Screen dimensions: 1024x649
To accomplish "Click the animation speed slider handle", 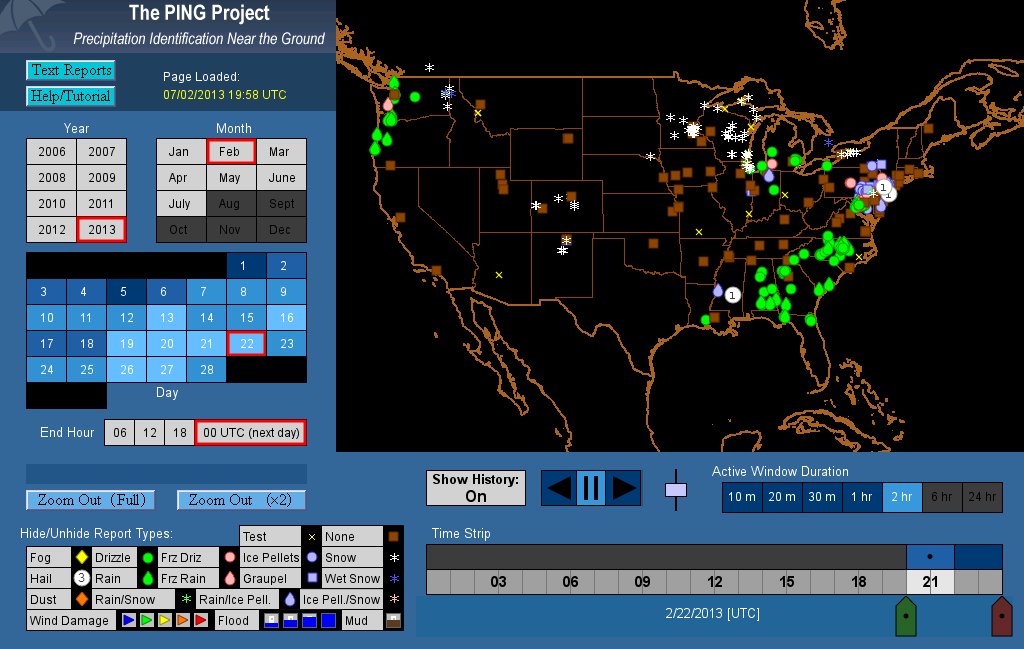I will click(x=676, y=490).
